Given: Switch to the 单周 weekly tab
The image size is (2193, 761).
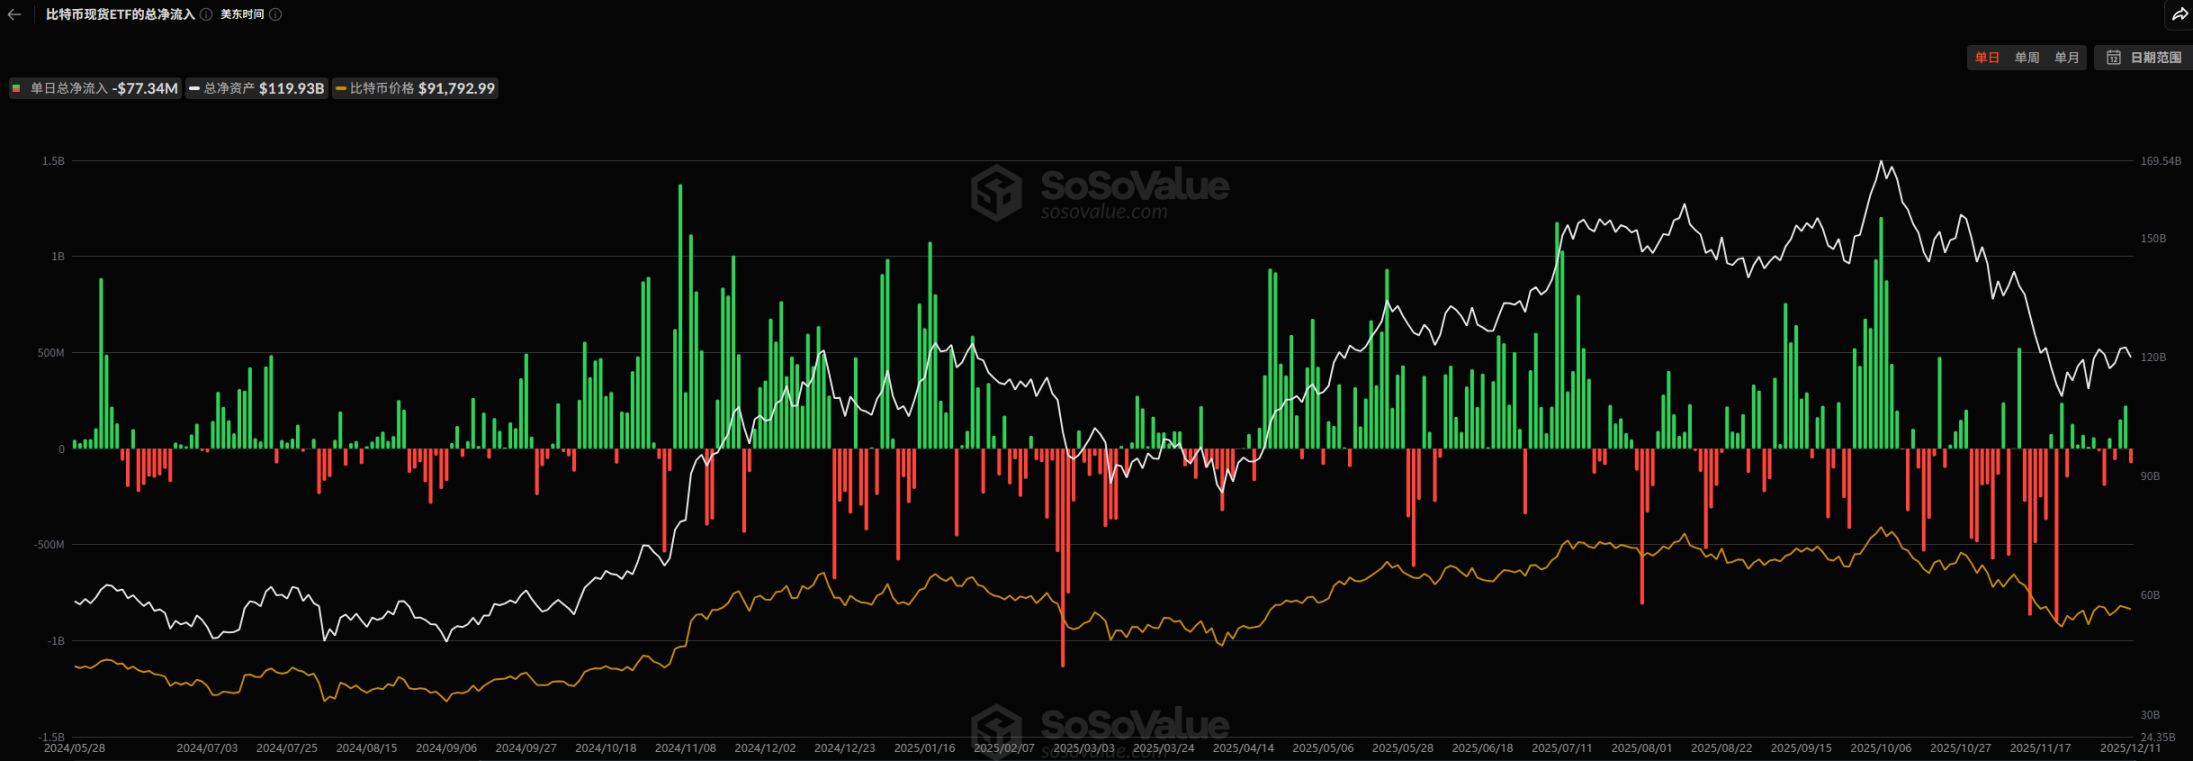Looking at the screenshot, I should click(x=2027, y=58).
